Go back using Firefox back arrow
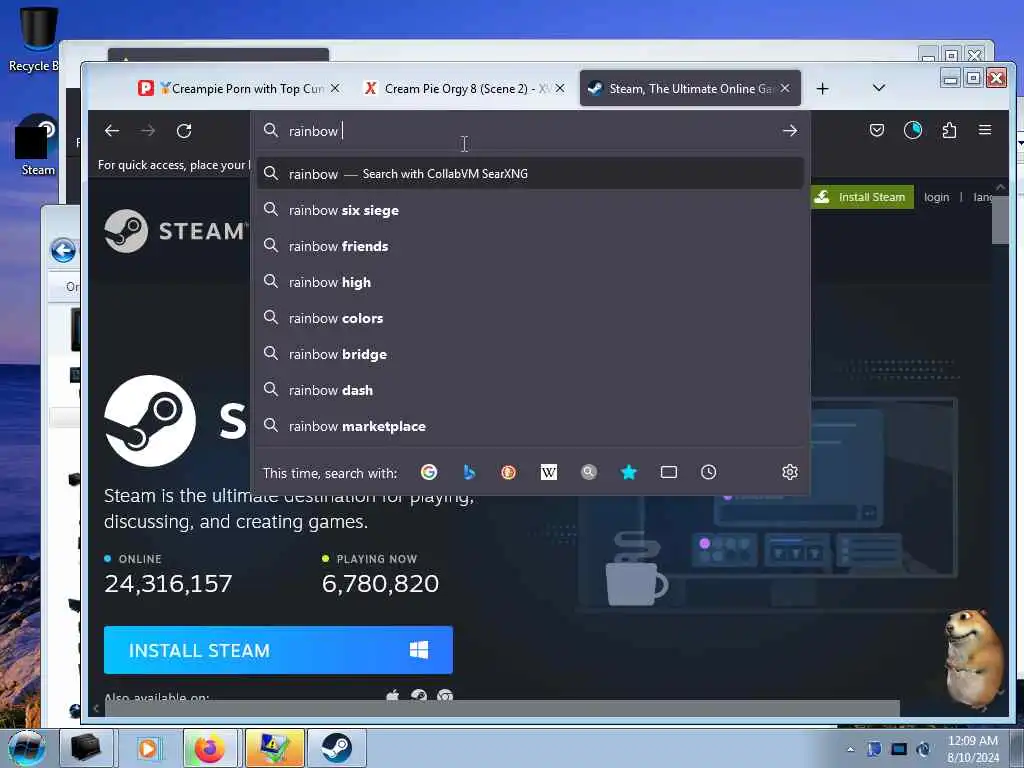This screenshot has width=1024, height=768. click(x=112, y=131)
